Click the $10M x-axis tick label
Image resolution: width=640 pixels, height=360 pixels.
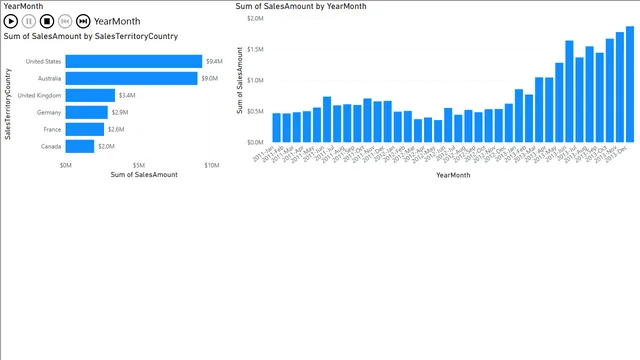pyautogui.click(x=212, y=165)
